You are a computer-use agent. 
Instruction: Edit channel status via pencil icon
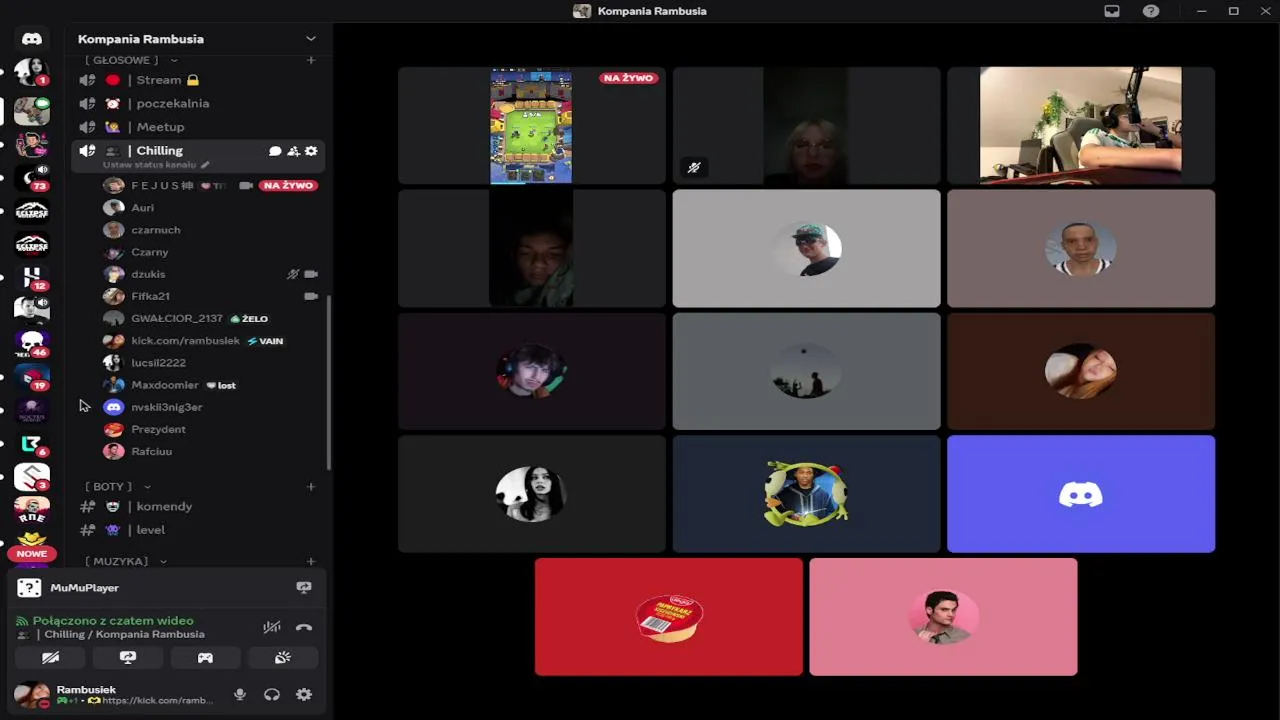(205, 165)
